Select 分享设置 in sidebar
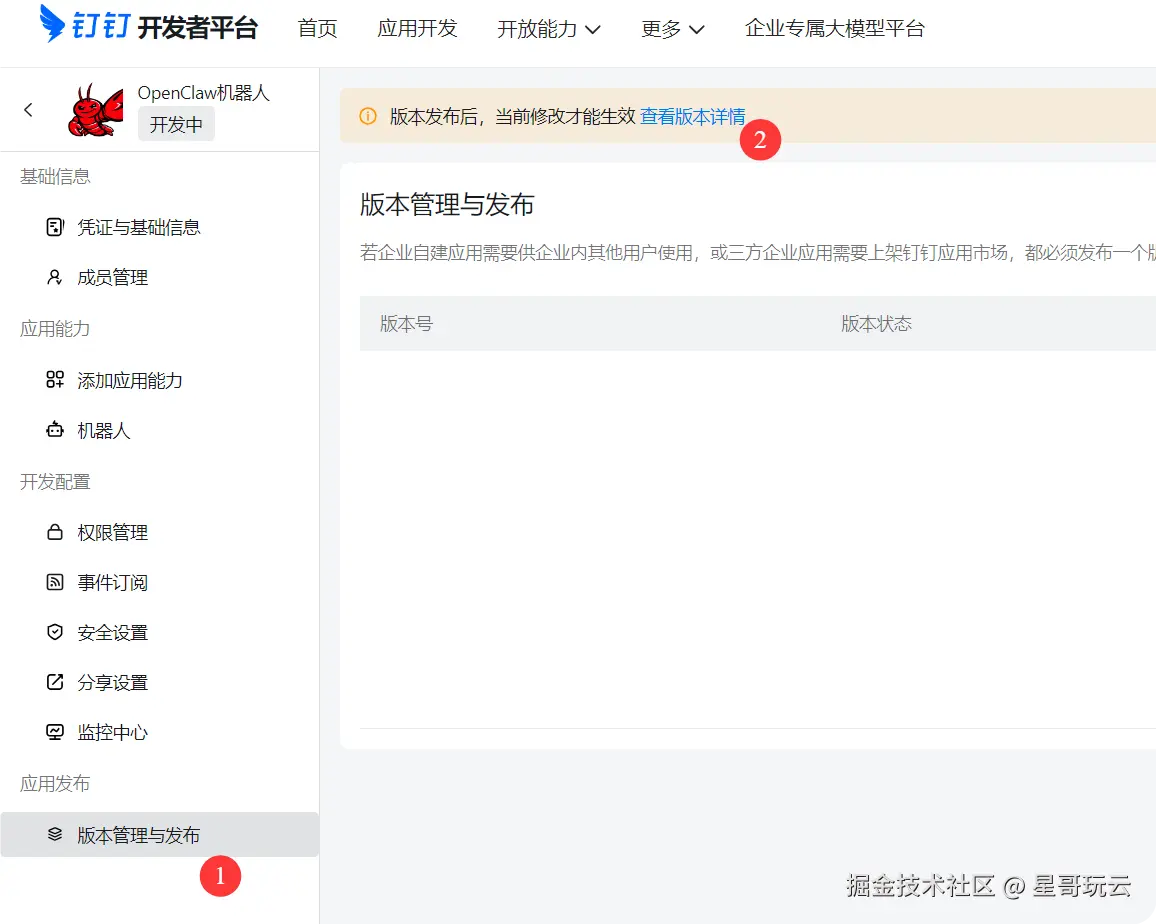Screen dimensions: 1156x924 tap(113, 683)
